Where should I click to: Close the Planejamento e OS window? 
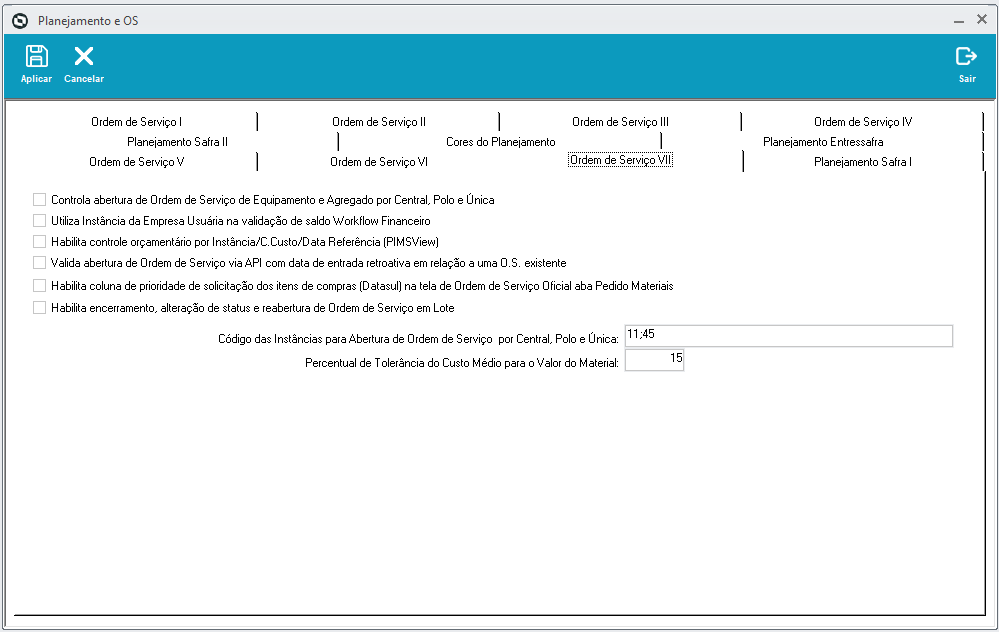coord(982,20)
